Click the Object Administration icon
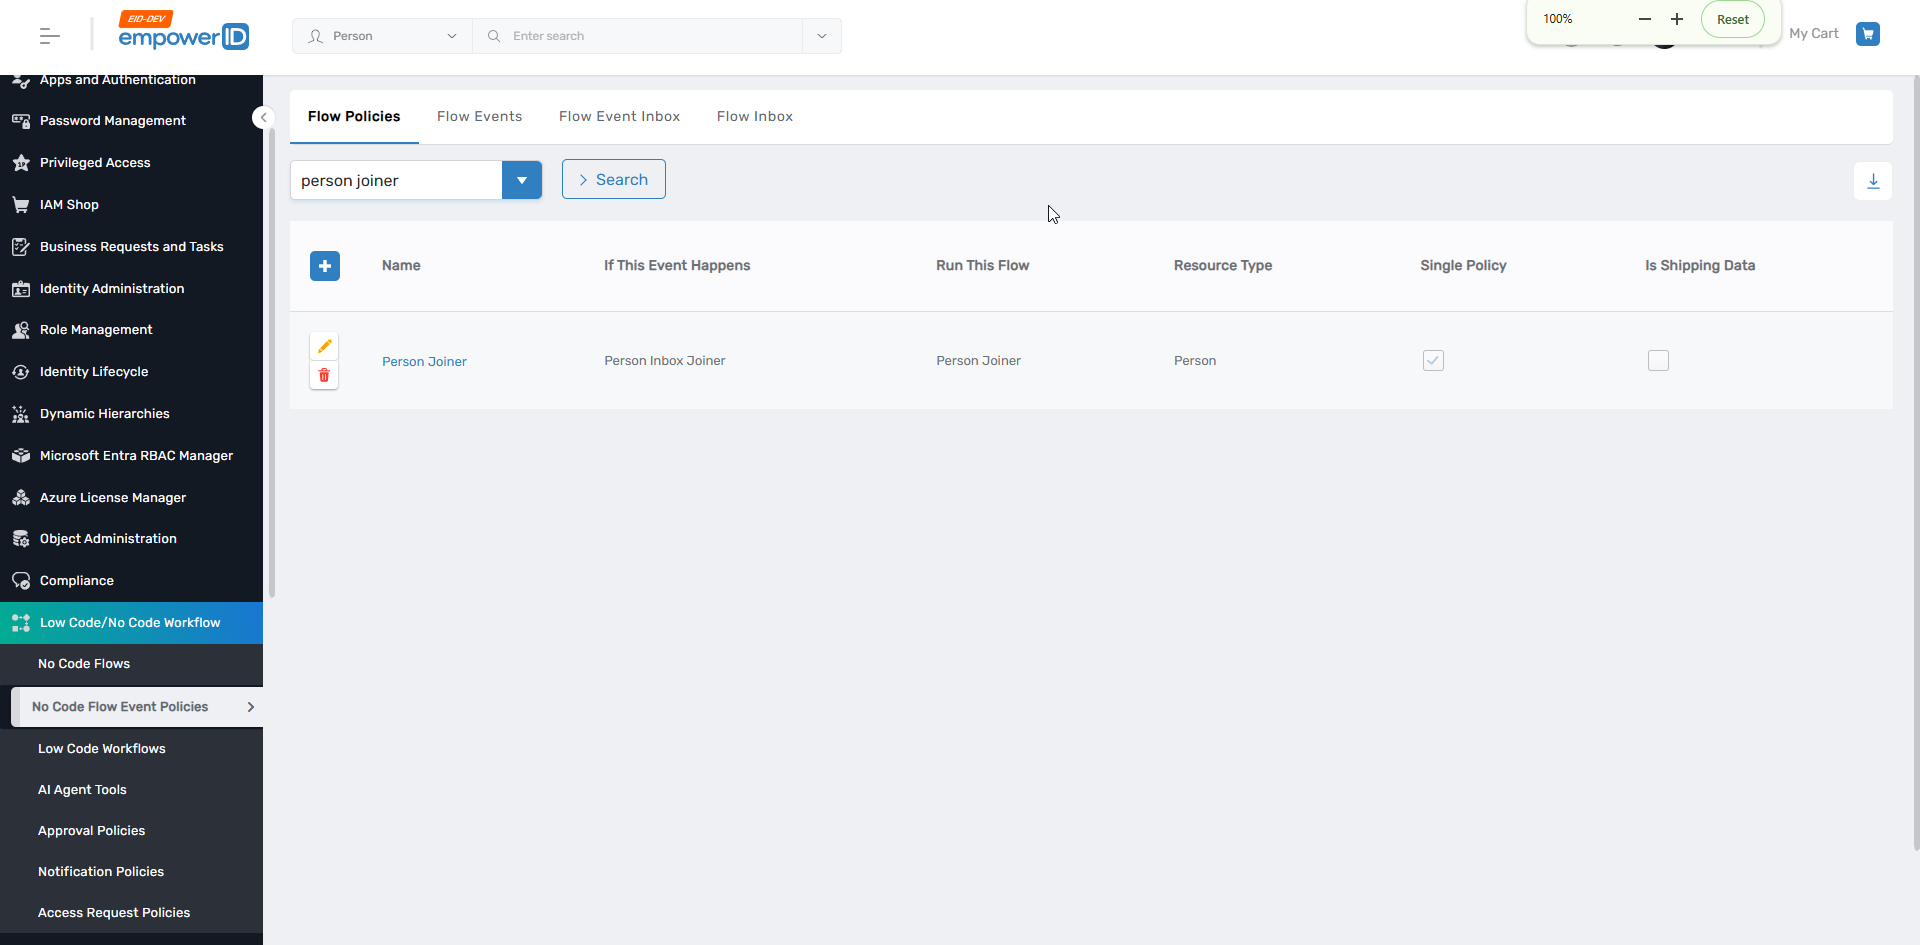Image resolution: width=1920 pixels, height=945 pixels. 21,539
